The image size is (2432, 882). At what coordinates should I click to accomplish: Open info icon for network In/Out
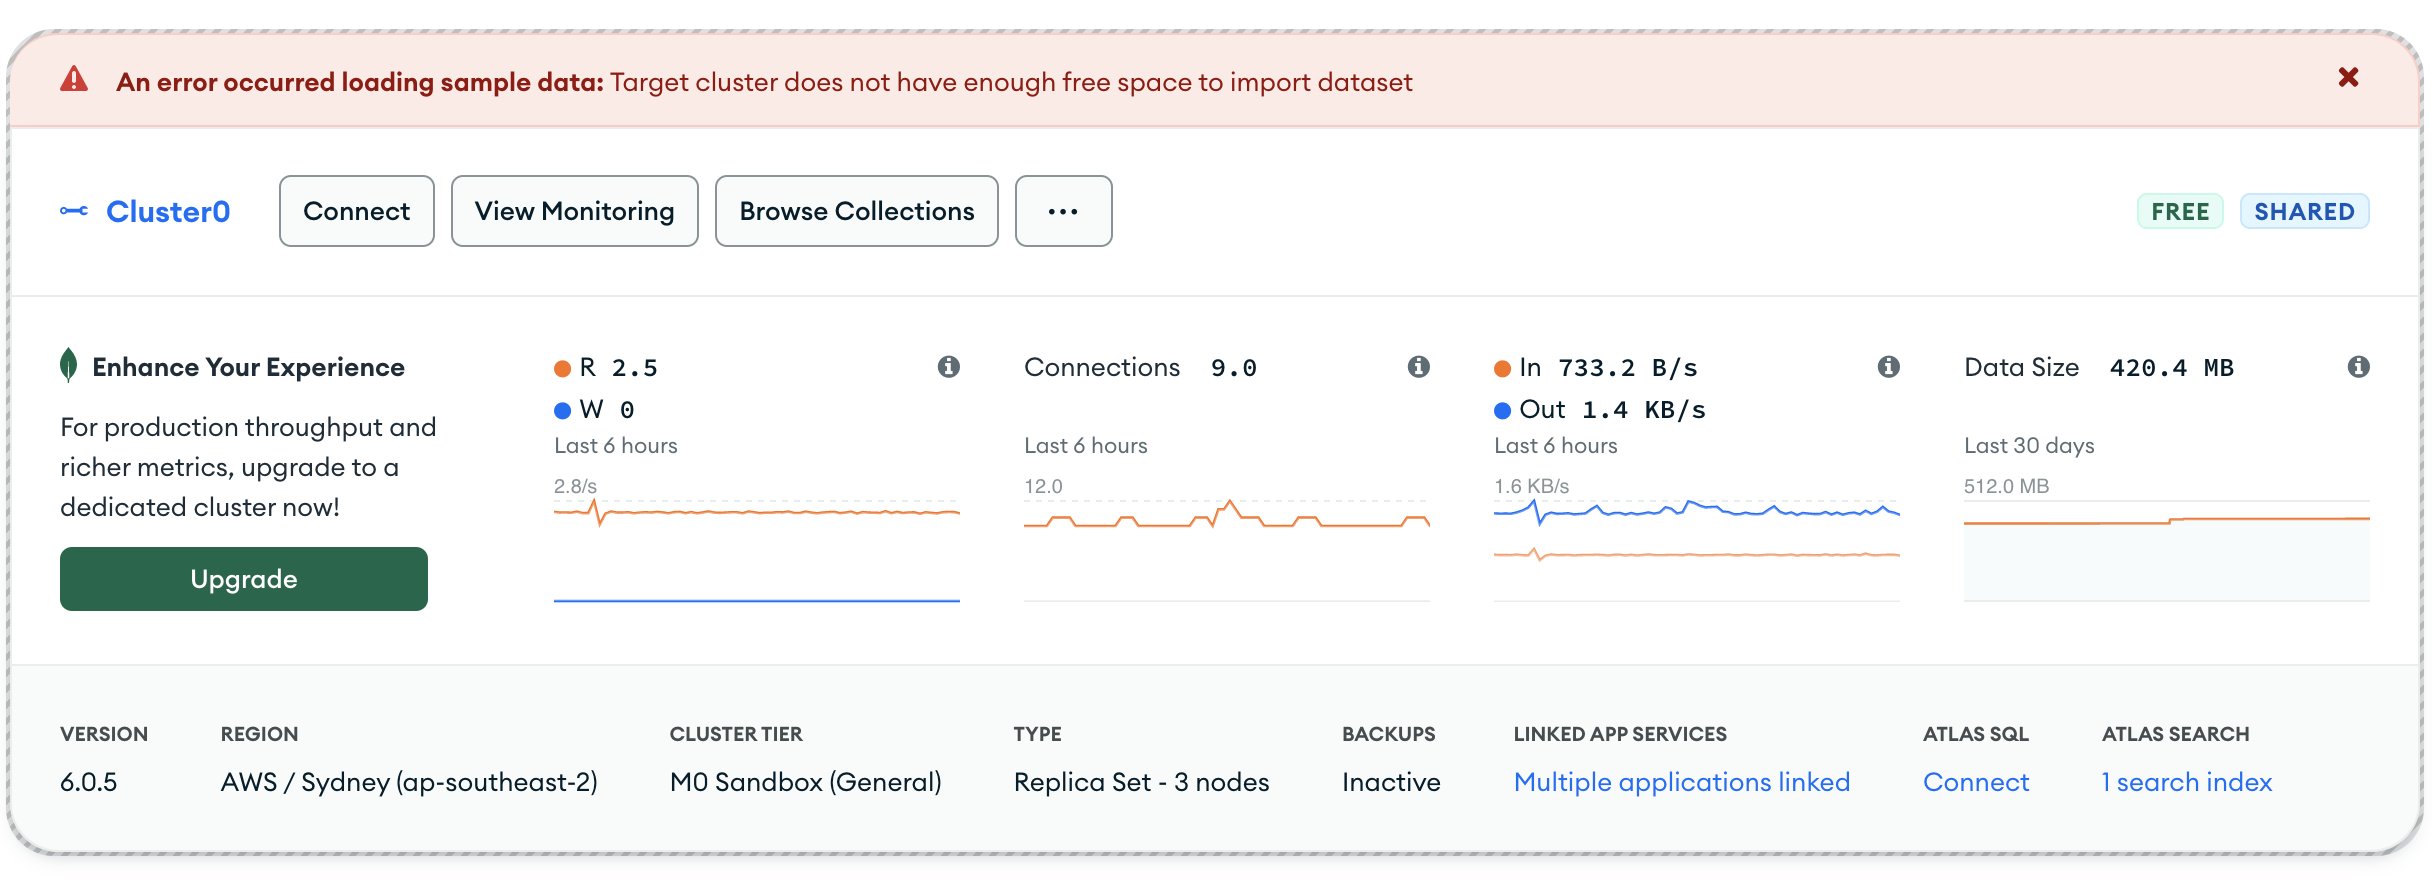pos(1888,367)
